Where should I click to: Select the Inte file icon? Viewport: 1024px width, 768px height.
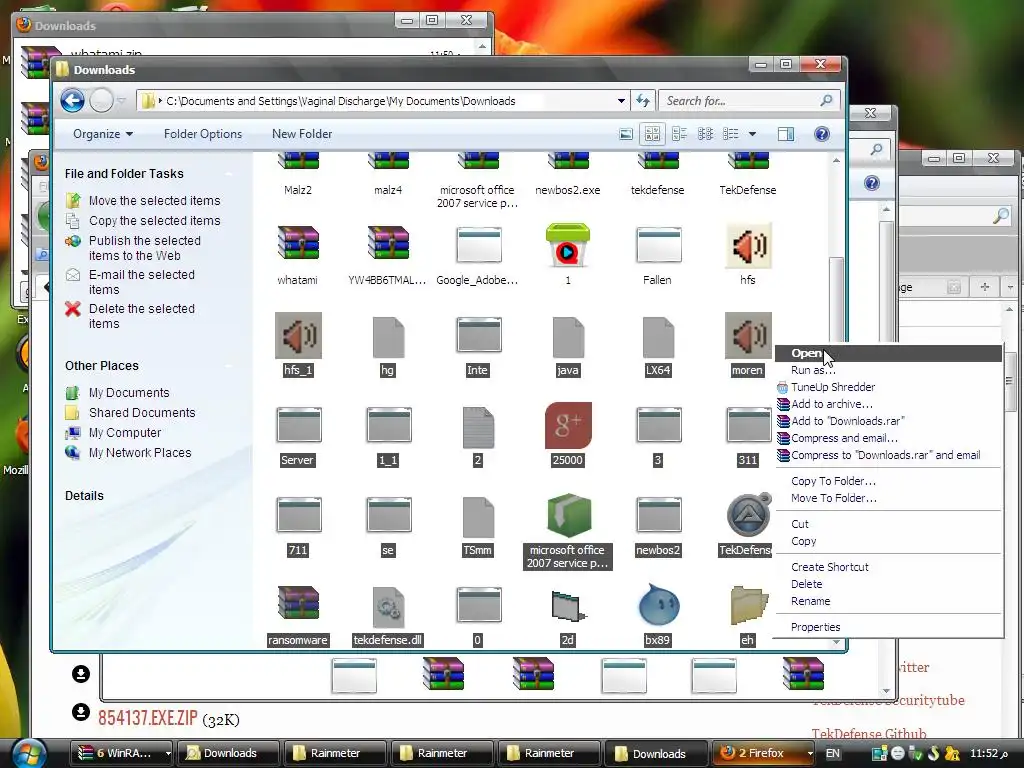tap(478, 335)
